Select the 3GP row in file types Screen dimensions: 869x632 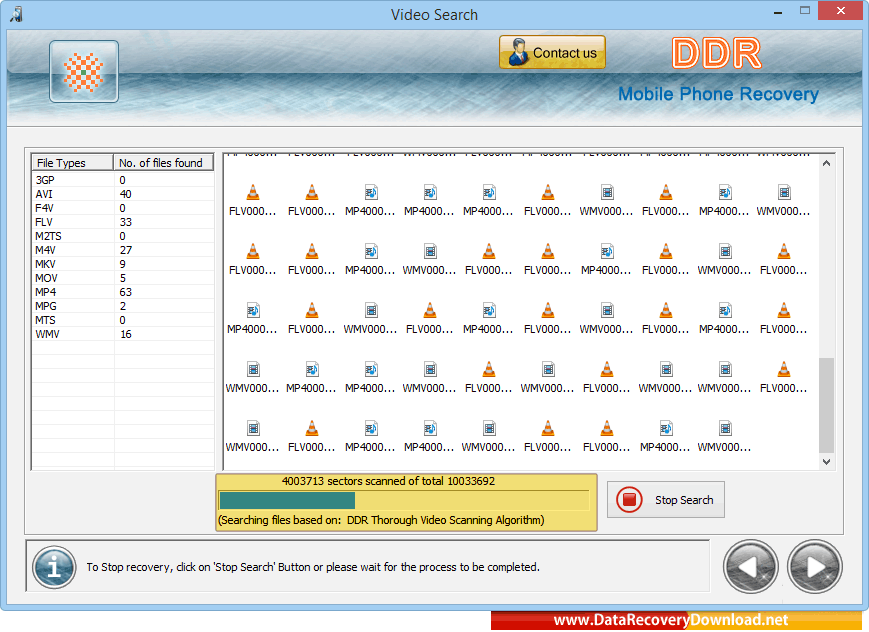123,180
